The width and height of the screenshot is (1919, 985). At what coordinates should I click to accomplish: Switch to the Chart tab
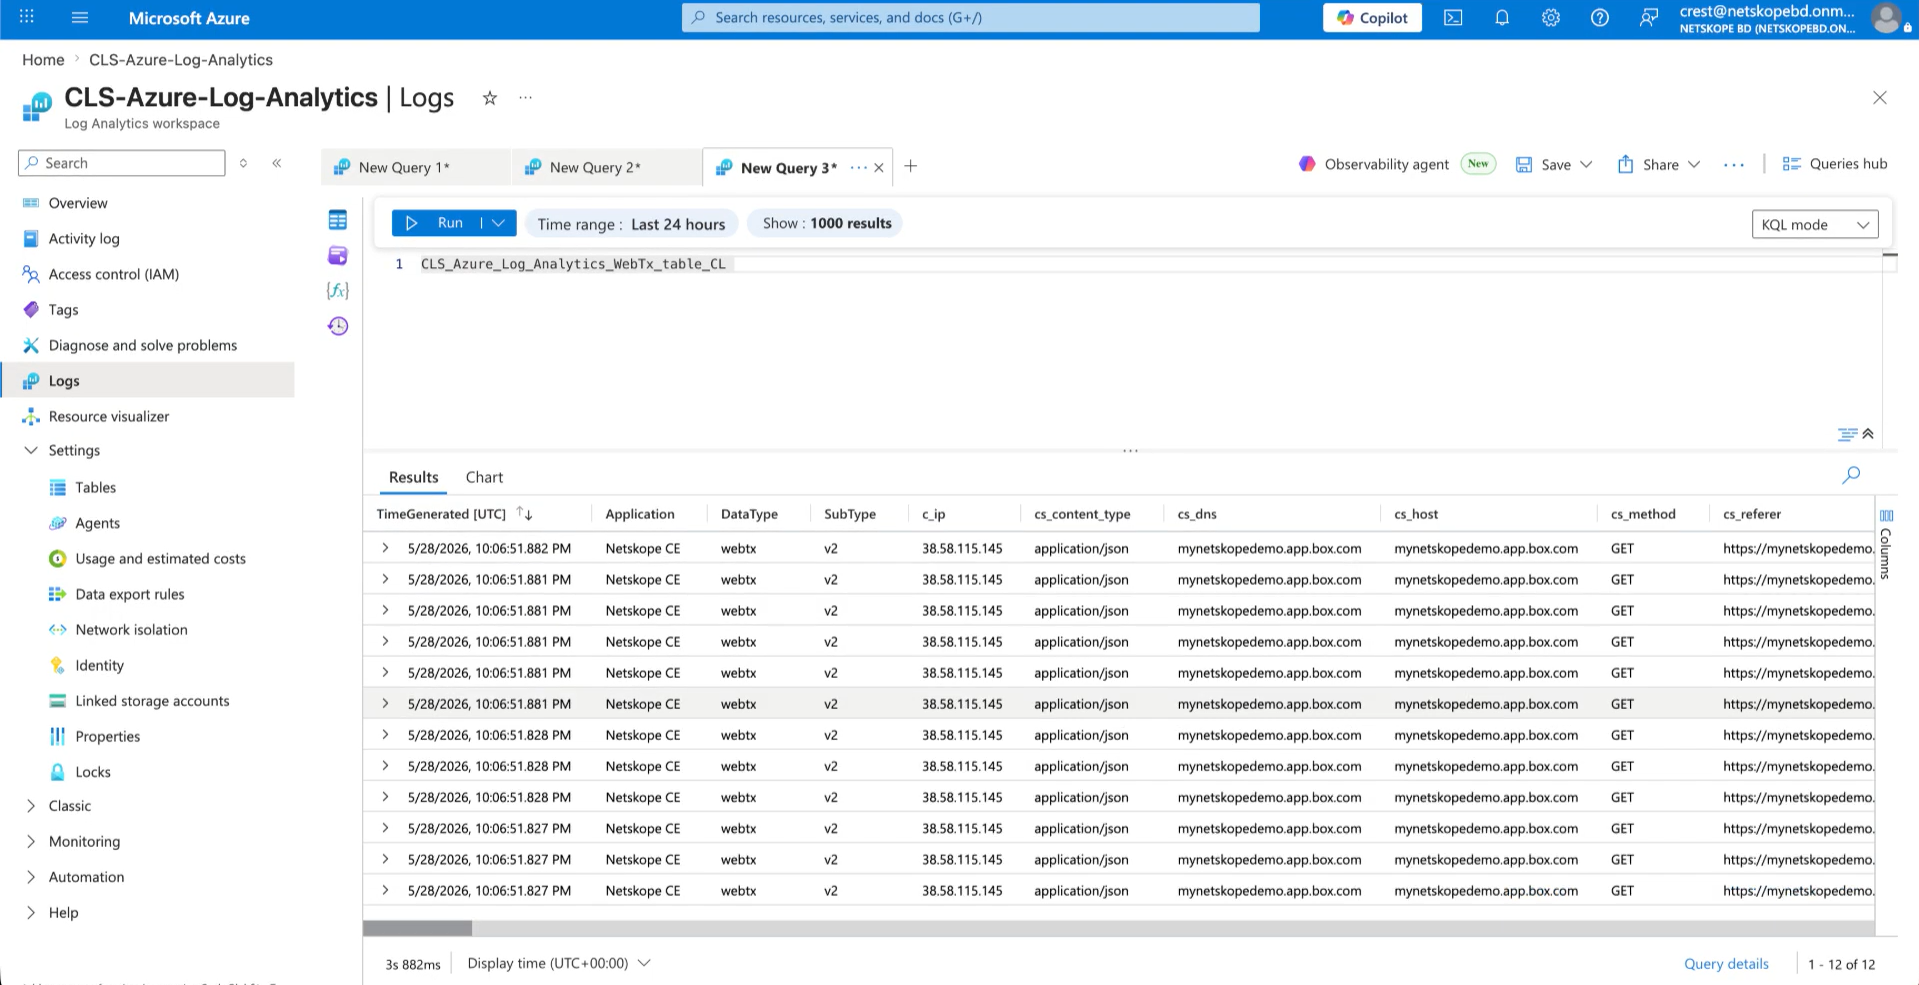pyautogui.click(x=484, y=477)
